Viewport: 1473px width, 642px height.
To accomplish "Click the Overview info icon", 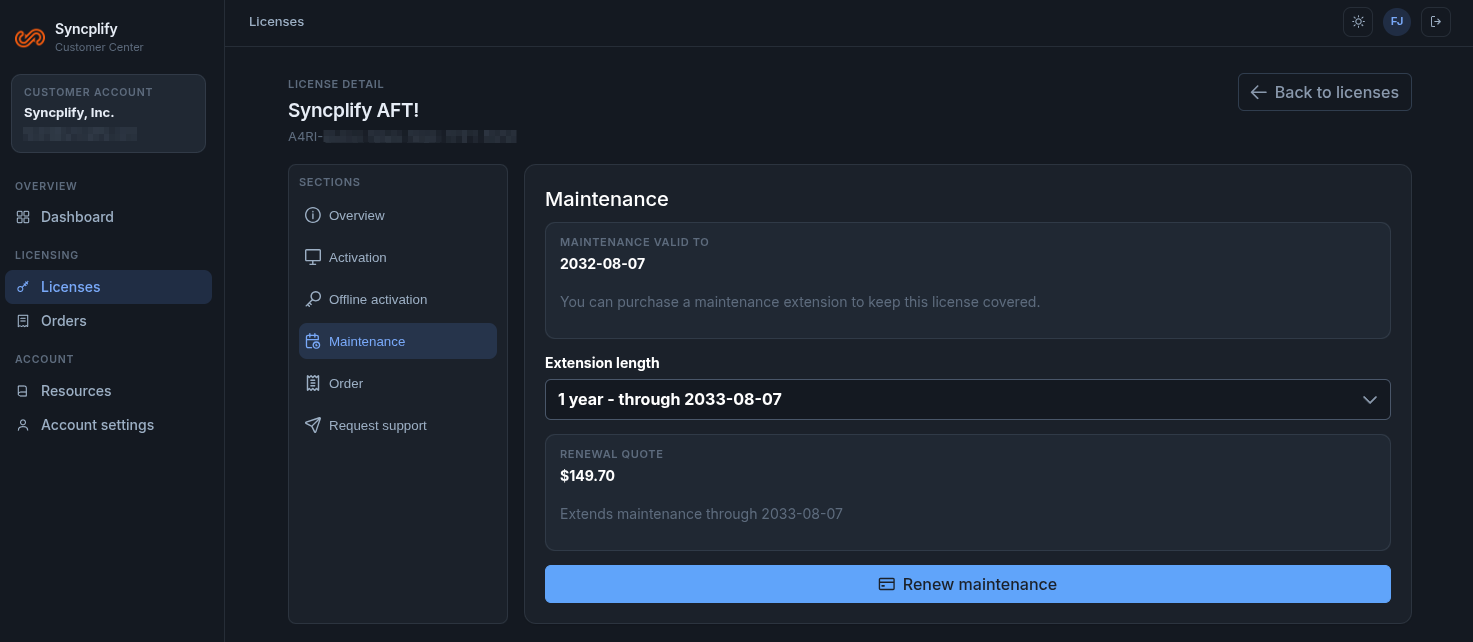I will [313, 215].
